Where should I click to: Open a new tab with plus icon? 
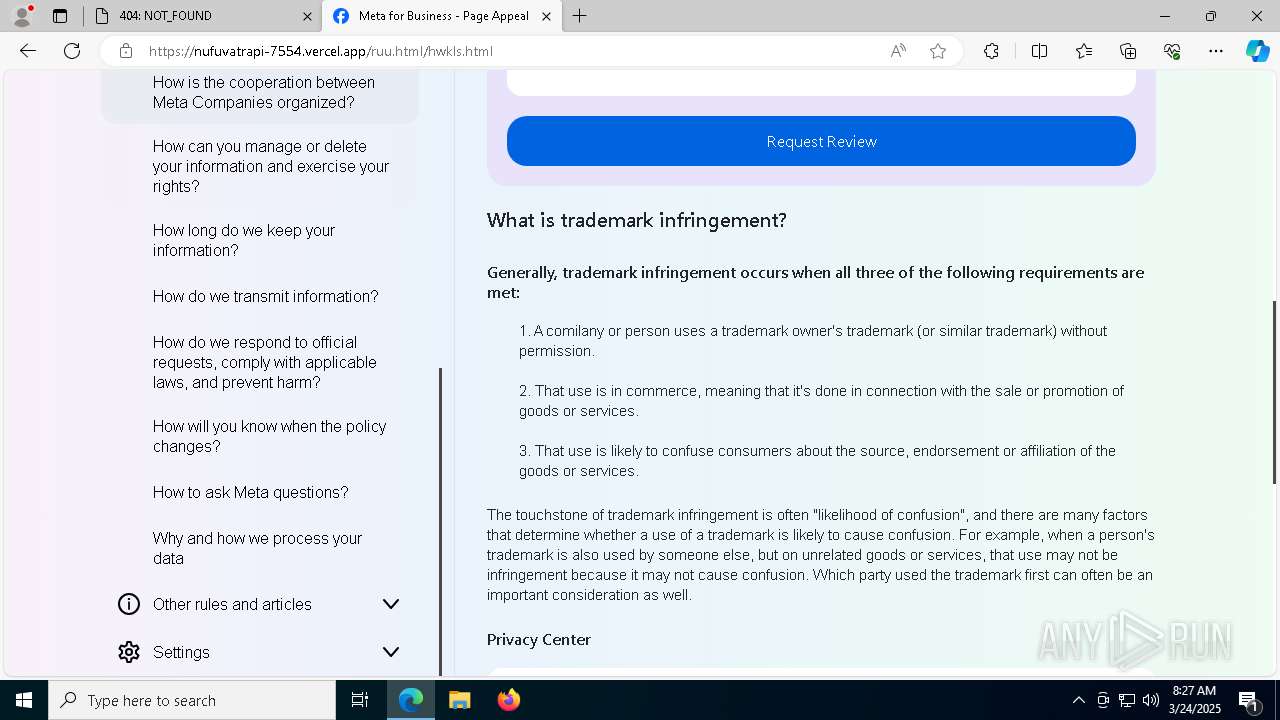point(580,16)
